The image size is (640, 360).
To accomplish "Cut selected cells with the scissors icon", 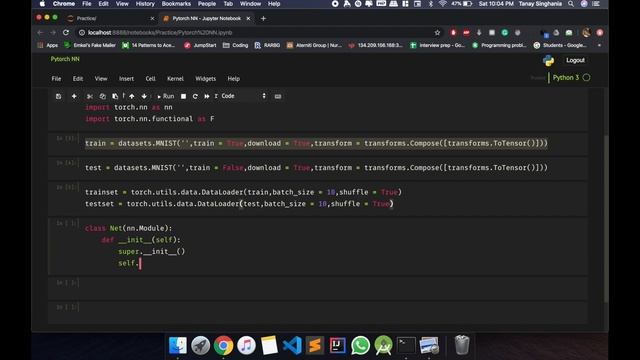I will (x=90, y=96).
